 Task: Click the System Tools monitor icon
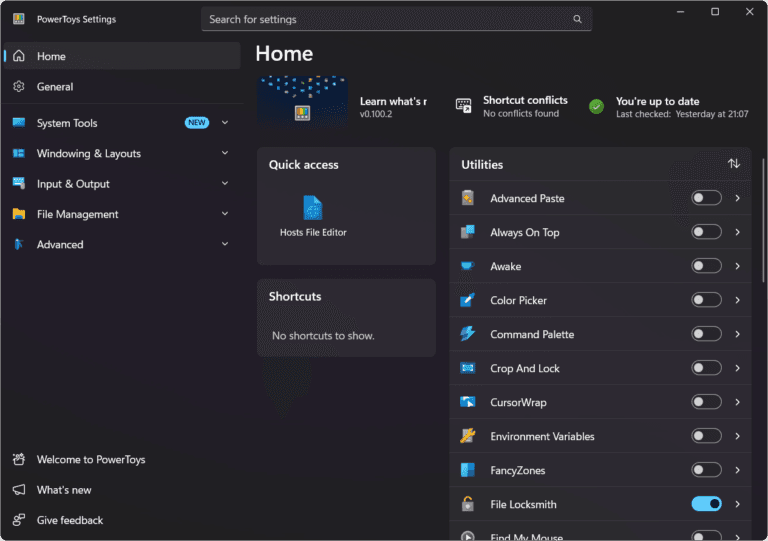tap(19, 122)
